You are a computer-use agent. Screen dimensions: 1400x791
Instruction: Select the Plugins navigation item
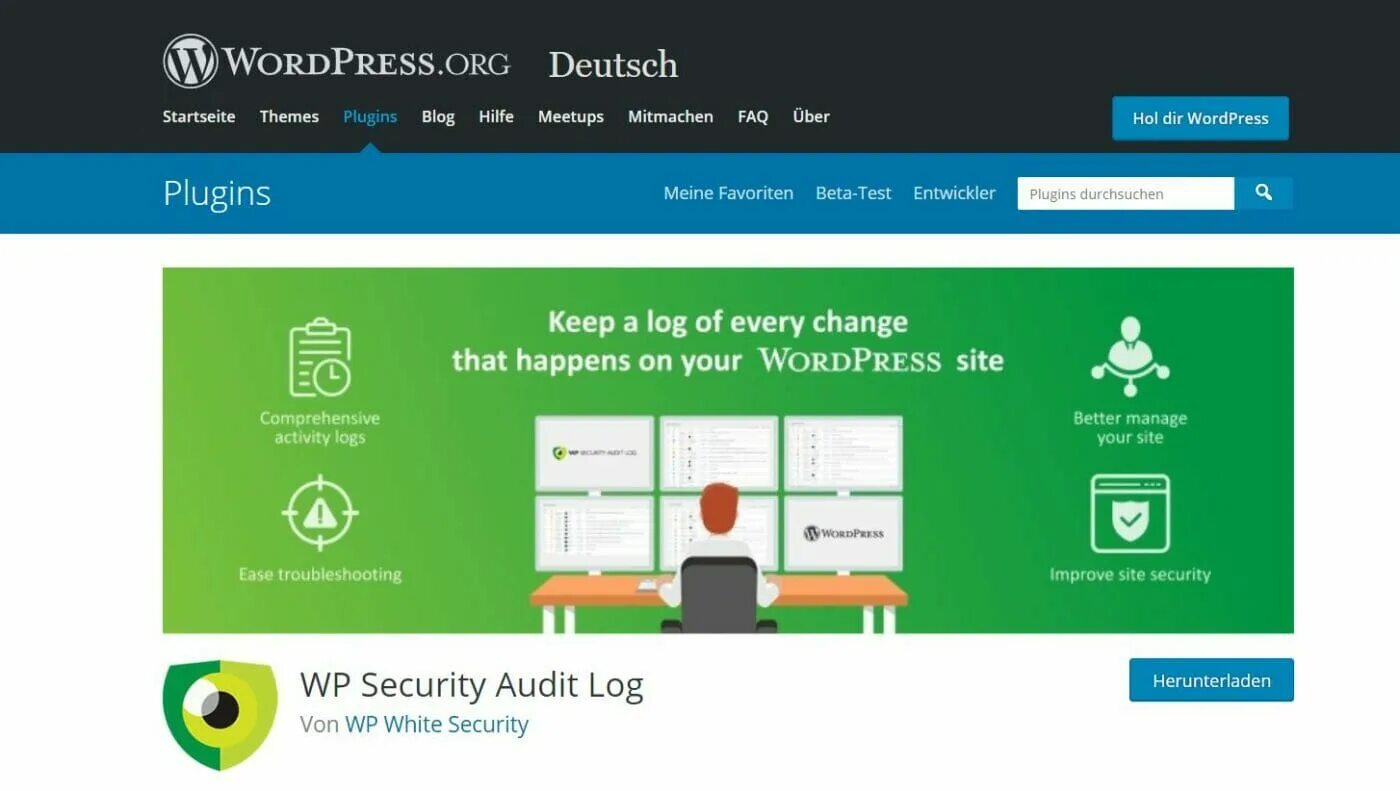(x=370, y=117)
